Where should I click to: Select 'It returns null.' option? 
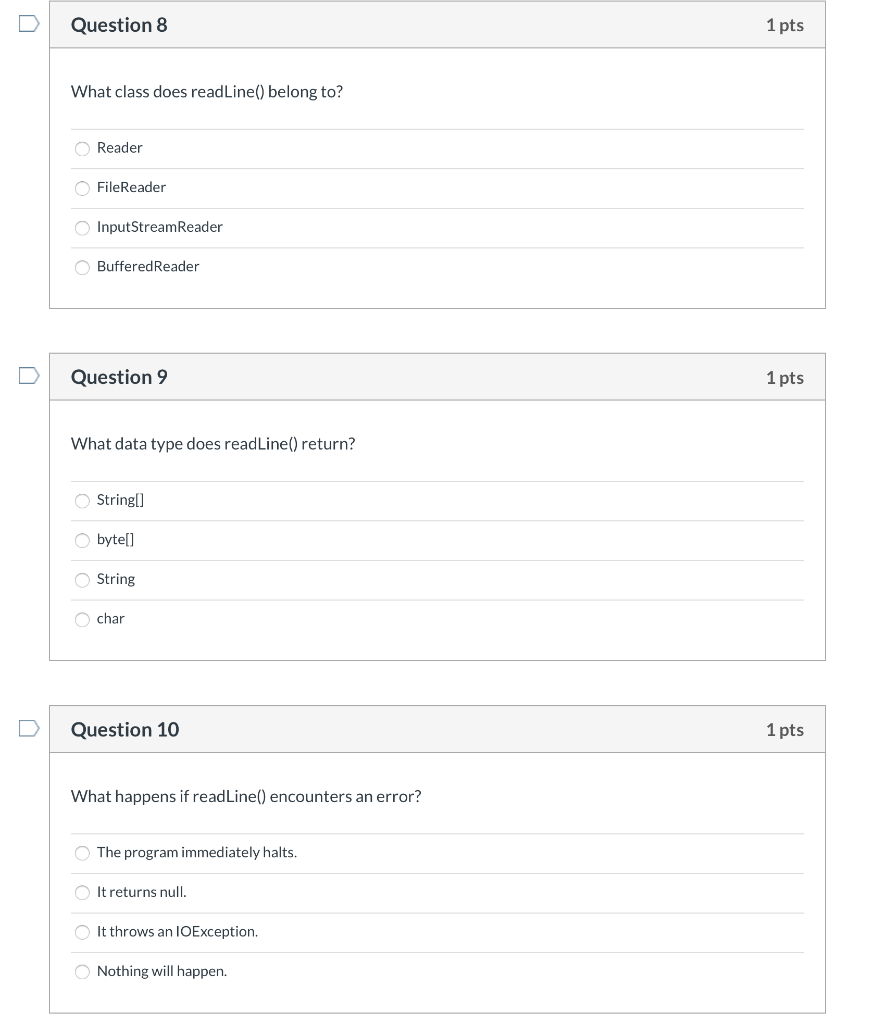[x=82, y=892]
